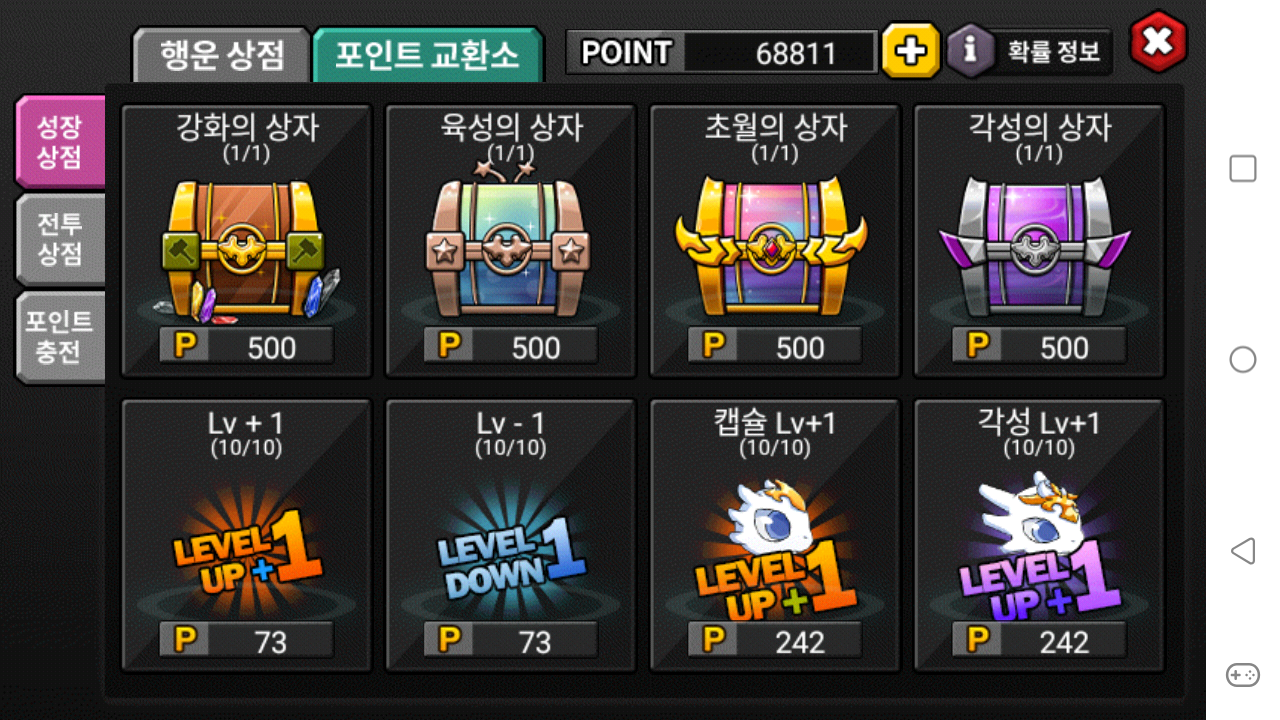Tap the 캡슐 Lv+1 dragon icon
The image size is (1280, 720).
pos(774,550)
